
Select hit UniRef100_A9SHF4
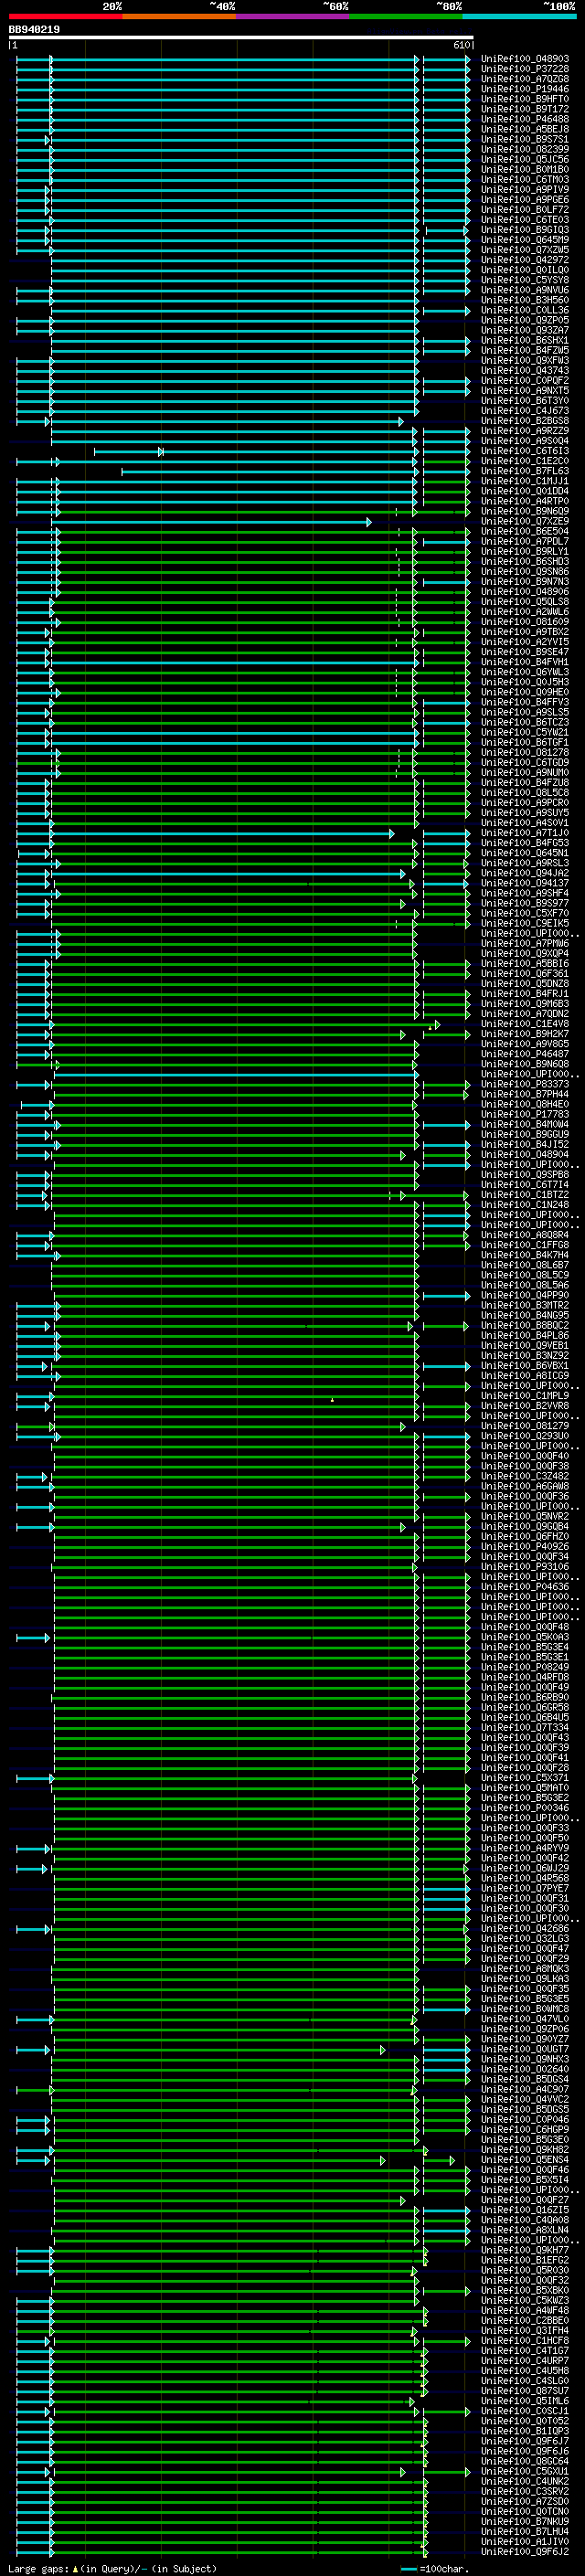click(x=525, y=894)
